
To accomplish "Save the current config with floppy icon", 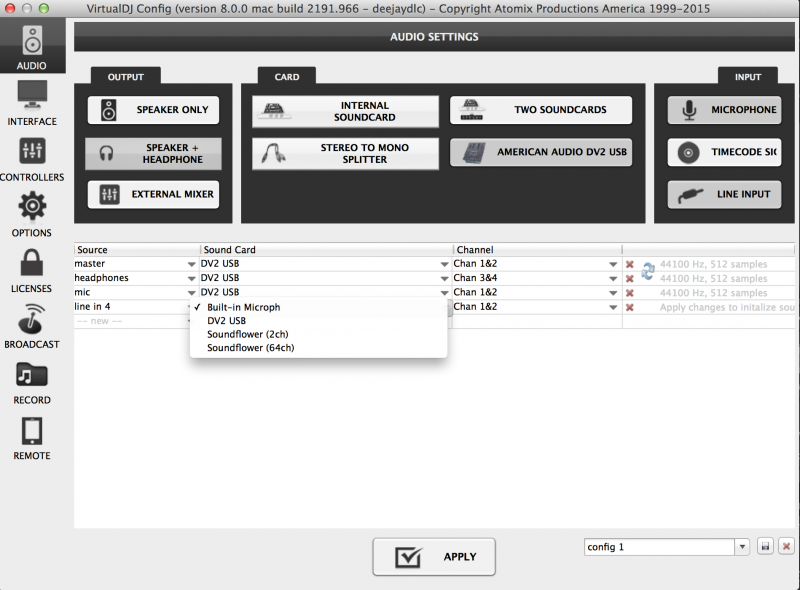I will point(765,547).
